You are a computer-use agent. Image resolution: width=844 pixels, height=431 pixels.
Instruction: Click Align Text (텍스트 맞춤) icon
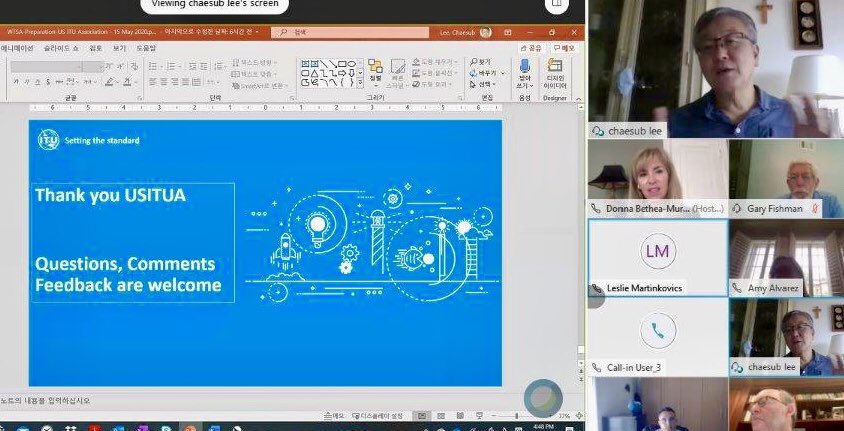(236, 74)
